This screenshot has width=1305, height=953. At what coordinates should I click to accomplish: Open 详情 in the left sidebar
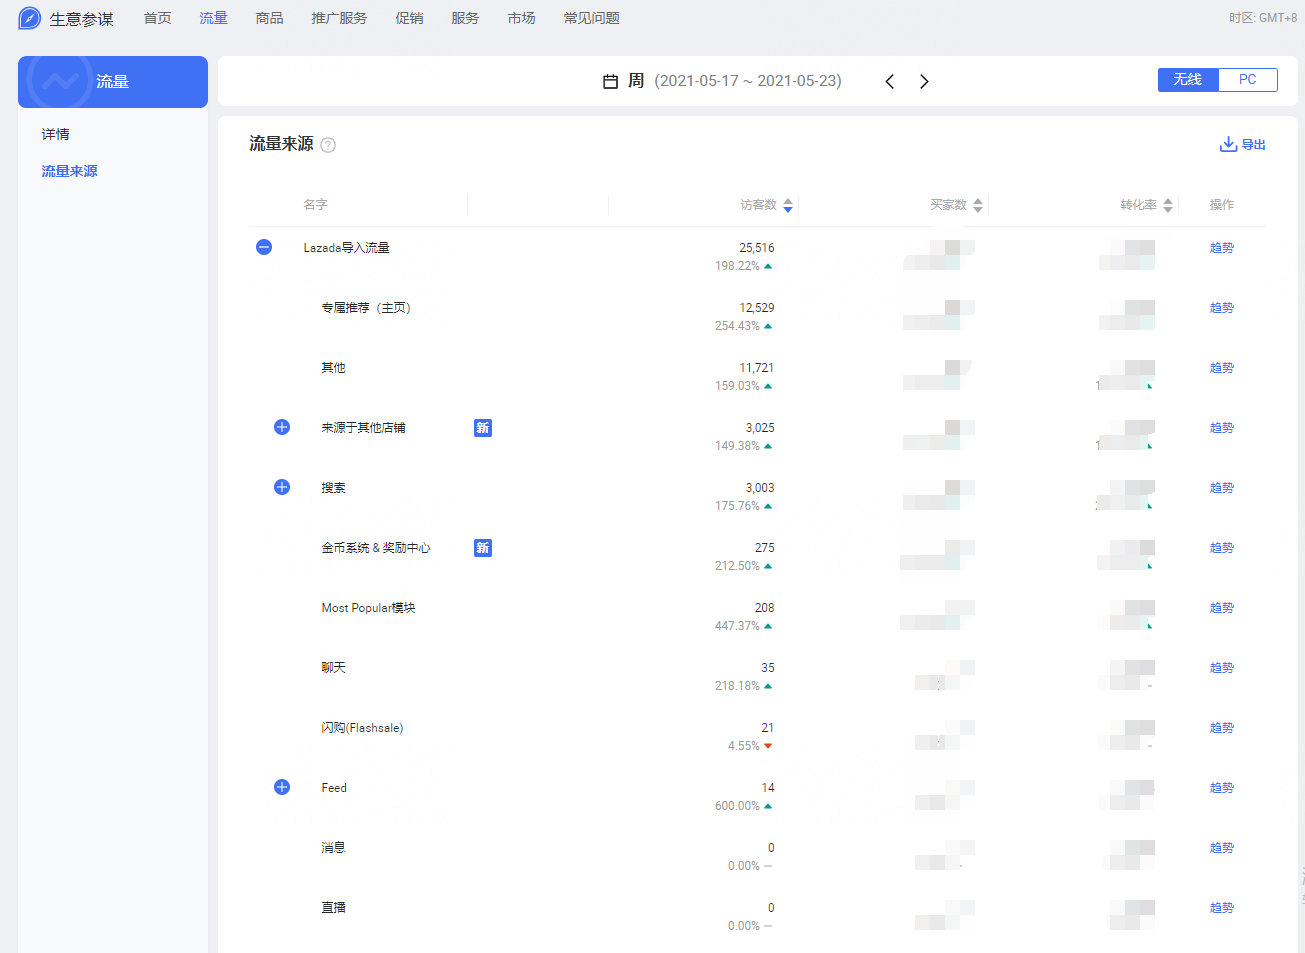[56, 134]
